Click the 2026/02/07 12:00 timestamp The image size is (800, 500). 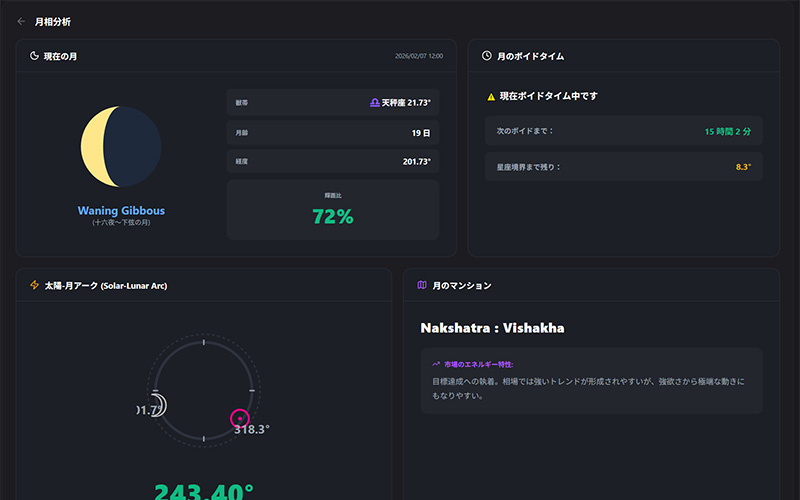(419, 56)
